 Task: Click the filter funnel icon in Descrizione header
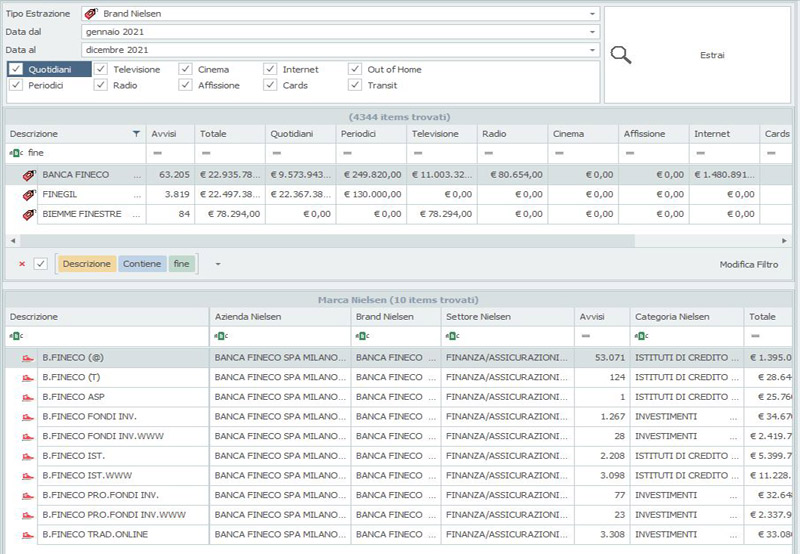click(136, 133)
